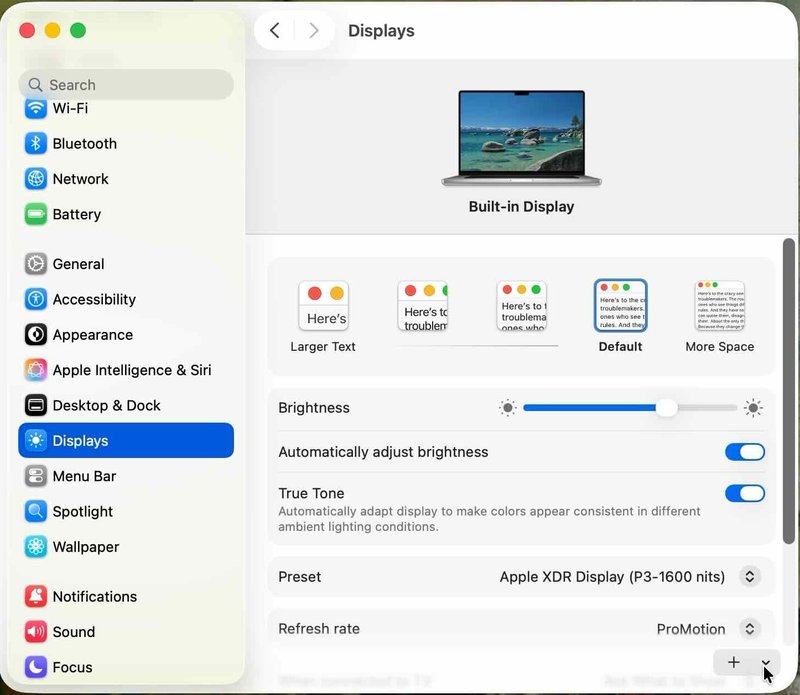The height and width of the screenshot is (695, 800).
Task: Click the General gear icon
Action: tap(36, 264)
